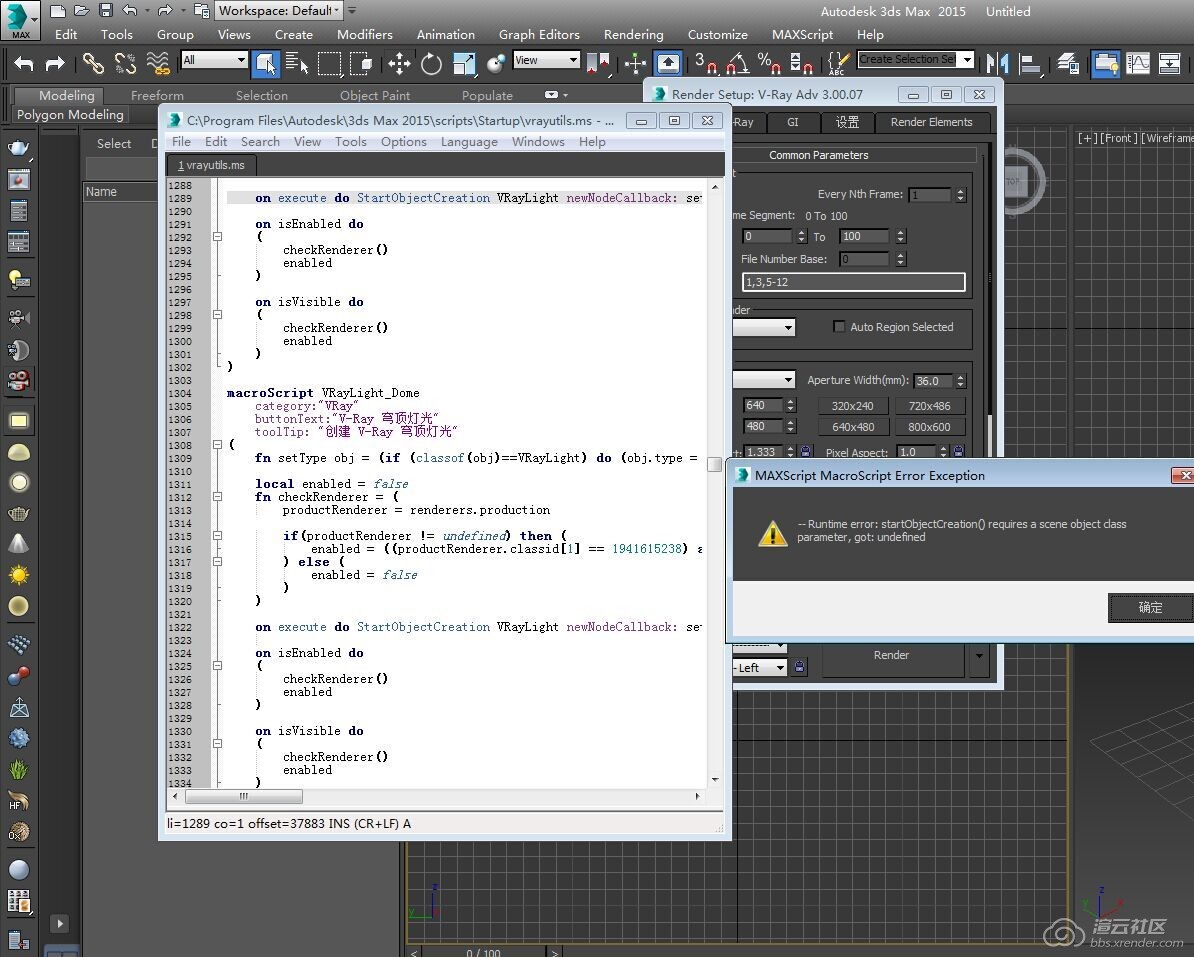Activate the Select and Move tool
Screen dimensions: 1194x957
[x=399, y=63]
